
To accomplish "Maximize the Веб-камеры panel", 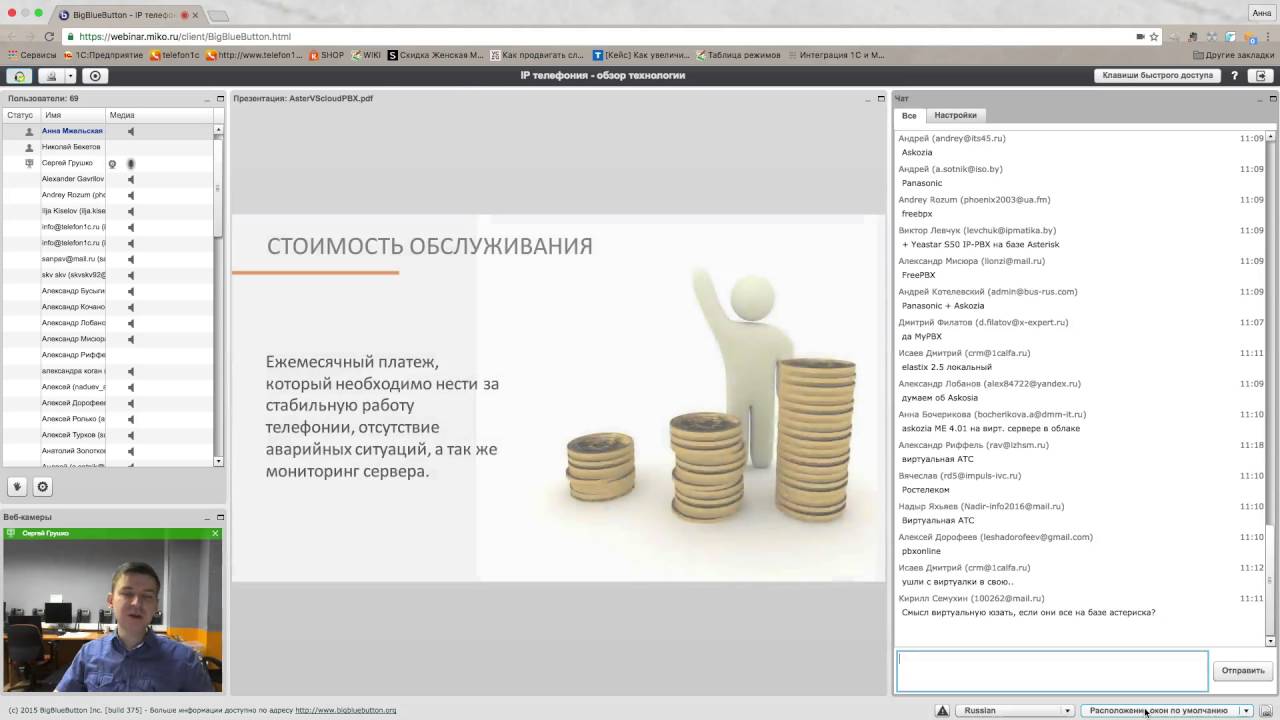I will (220, 517).
